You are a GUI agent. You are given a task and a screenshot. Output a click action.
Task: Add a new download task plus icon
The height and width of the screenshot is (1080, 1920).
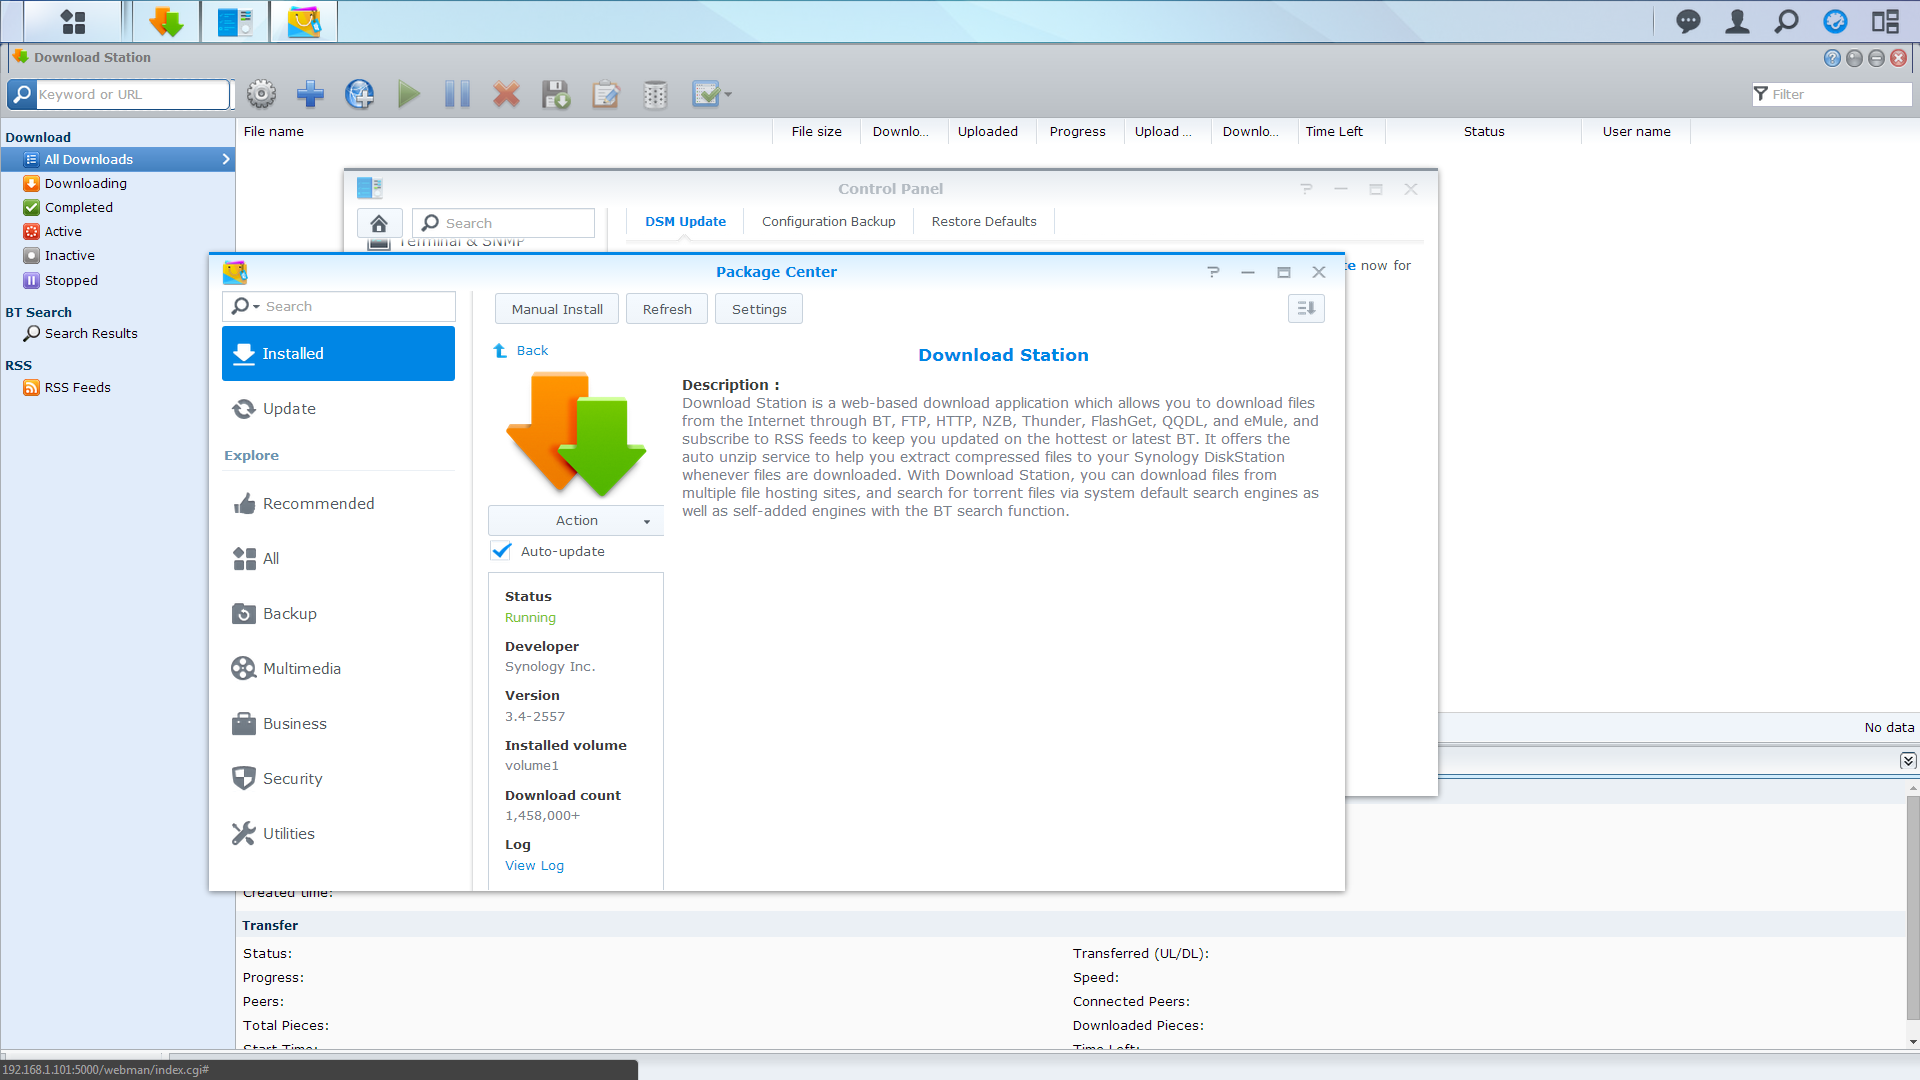(x=310, y=94)
